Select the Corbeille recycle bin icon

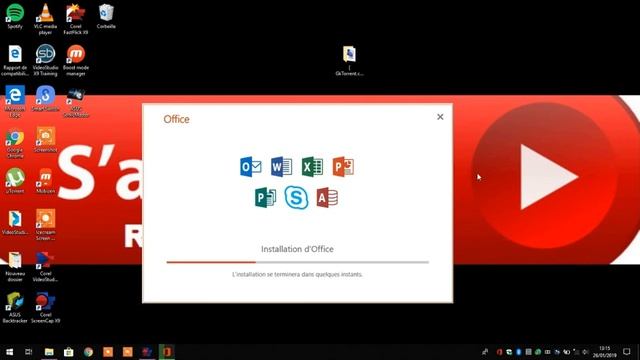point(106,16)
